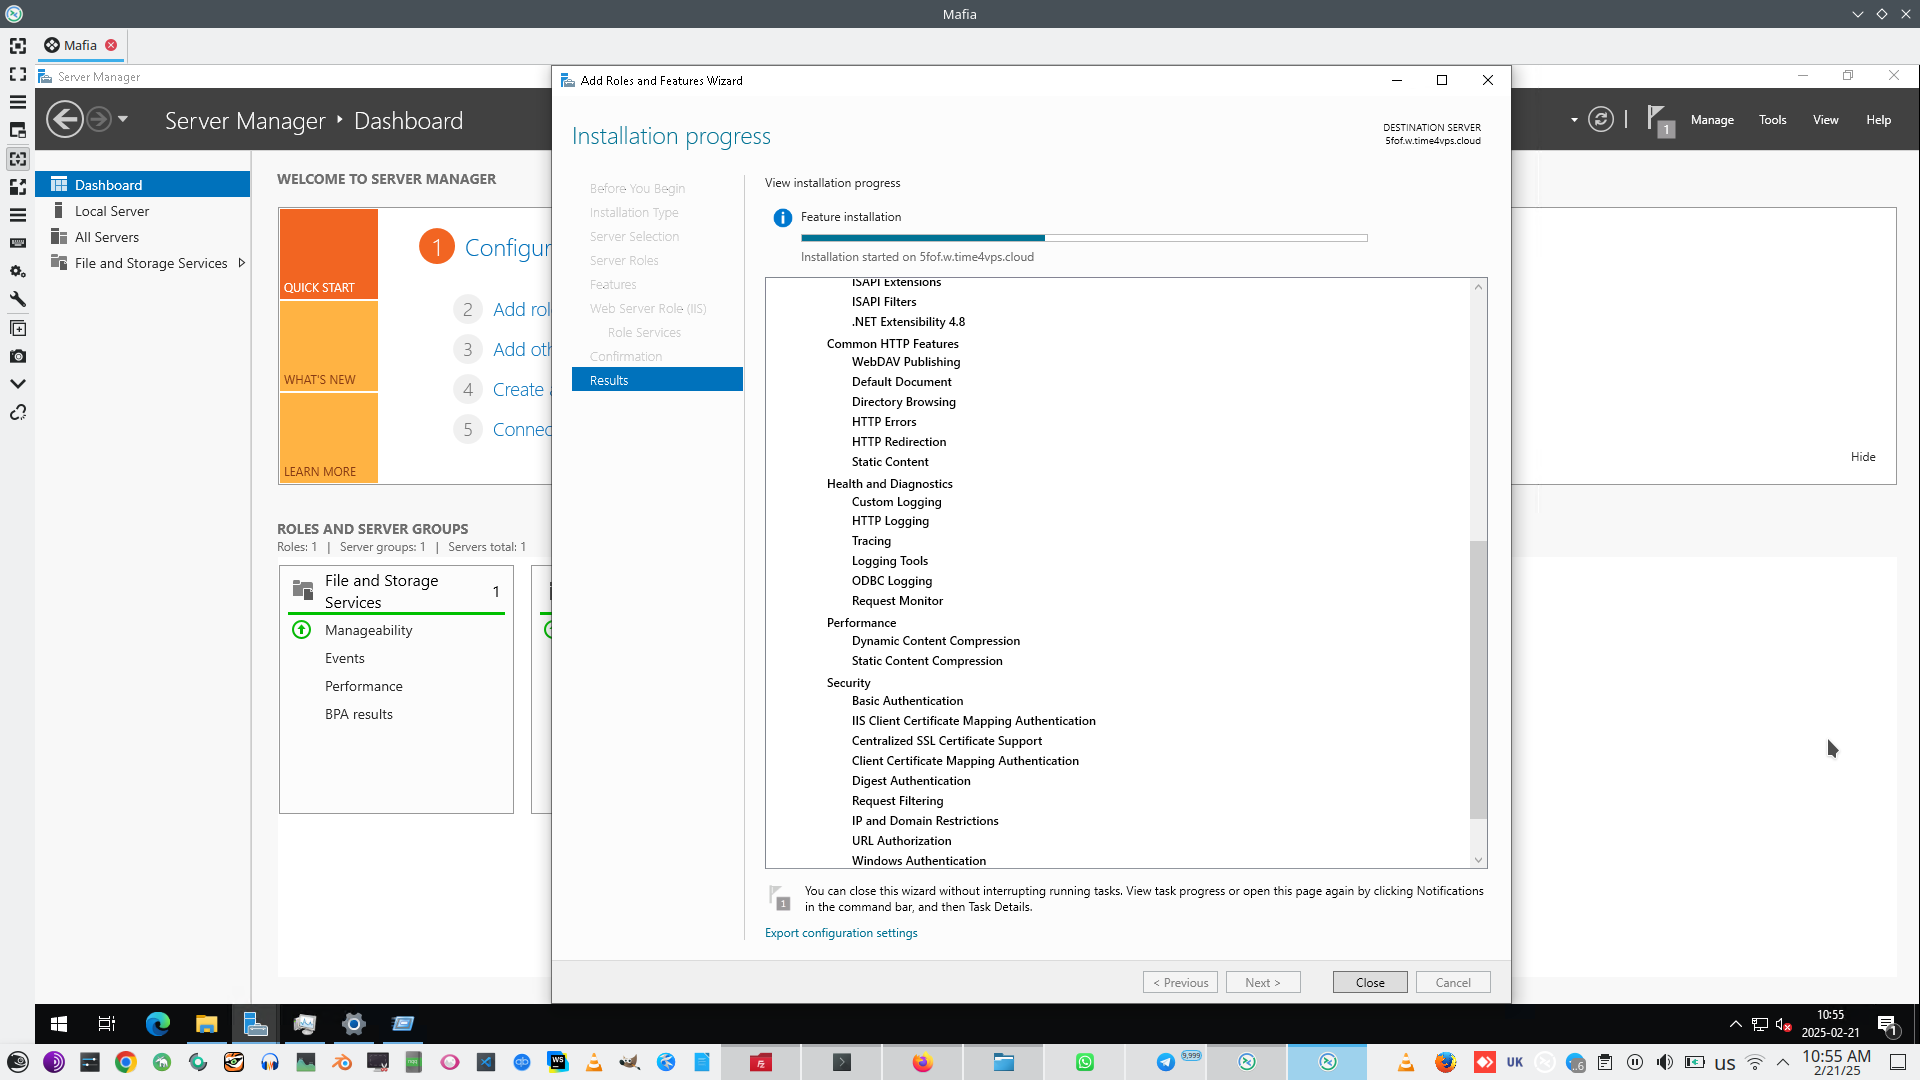Open the Task View taskbar icon

(x=107, y=1023)
